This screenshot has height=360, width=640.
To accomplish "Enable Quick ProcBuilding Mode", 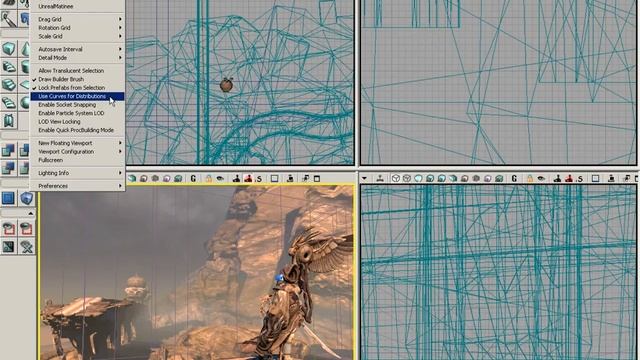I will pyautogui.click(x=77, y=130).
